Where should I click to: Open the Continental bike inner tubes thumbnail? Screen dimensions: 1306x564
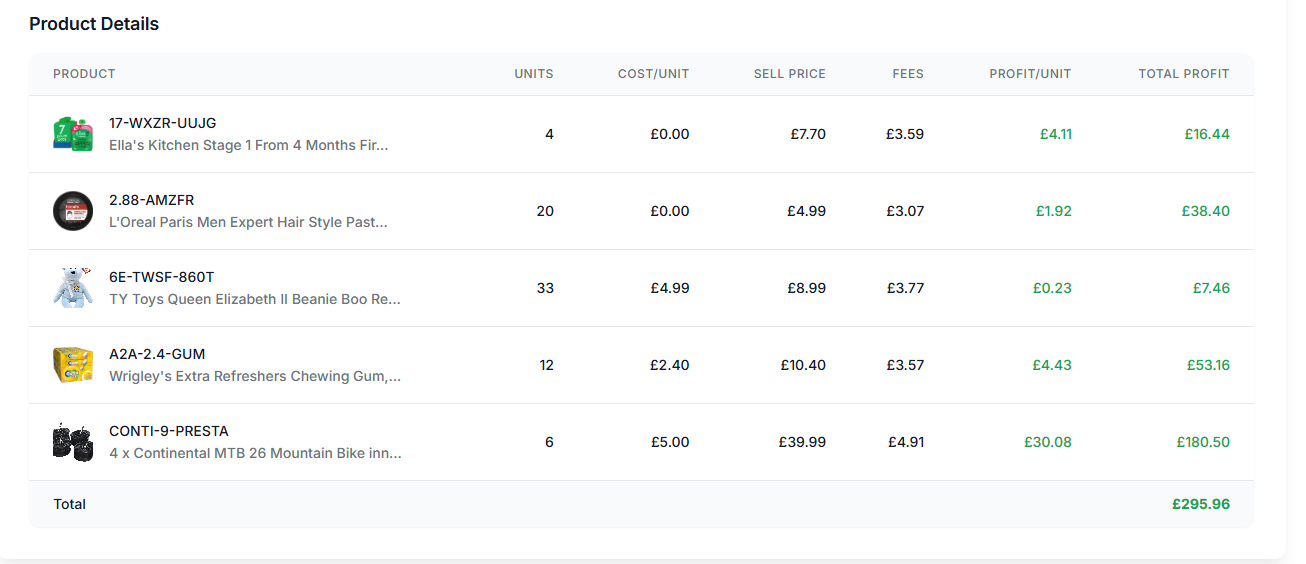tap(72, 442)
